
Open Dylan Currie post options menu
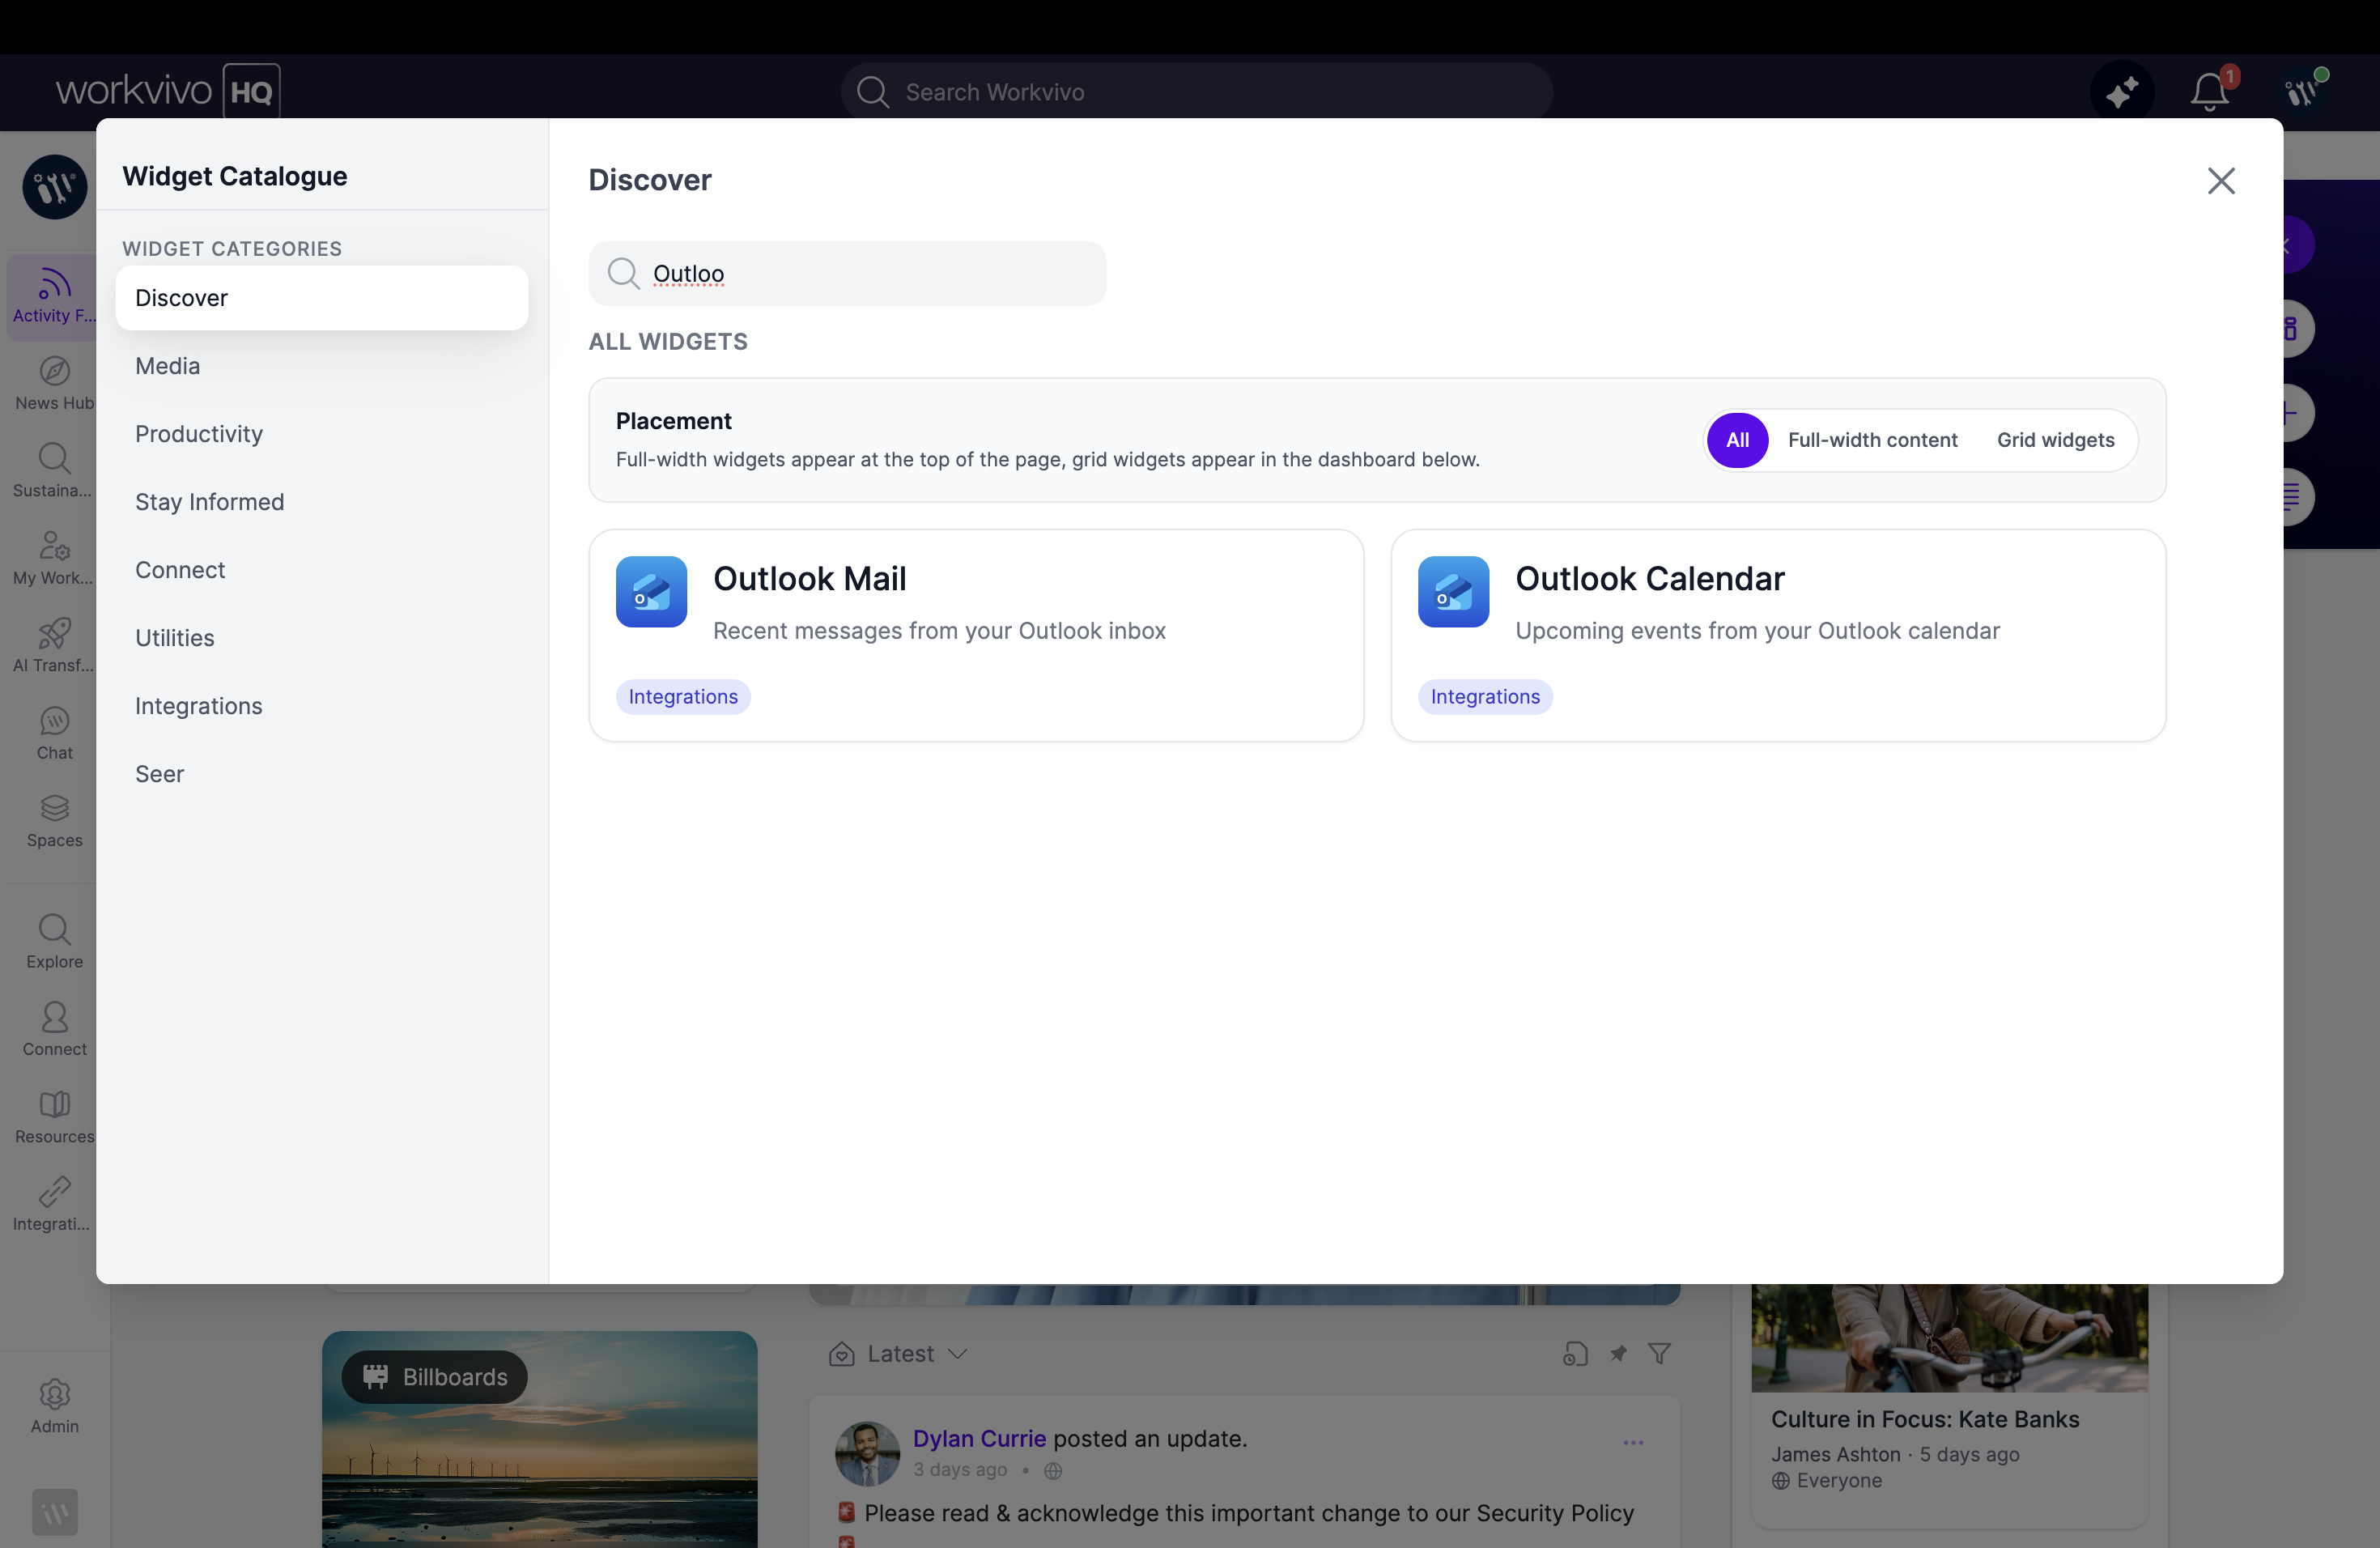(x=1633, y=1443)
